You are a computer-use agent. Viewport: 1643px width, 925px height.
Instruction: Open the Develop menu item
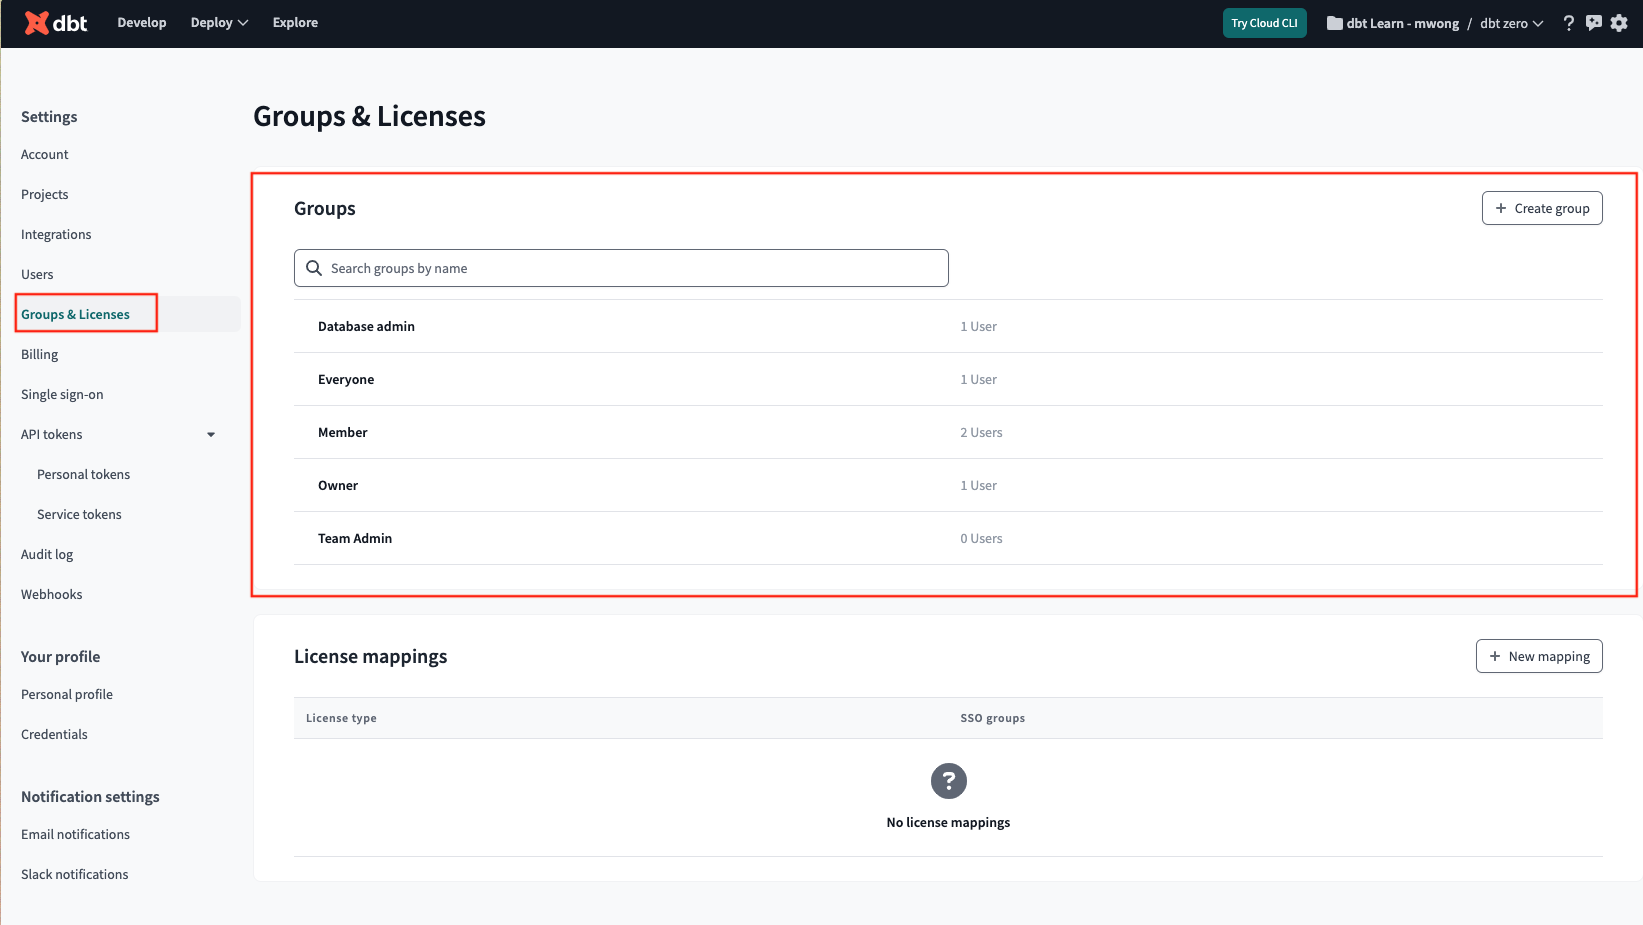click(x=142, y=23)
